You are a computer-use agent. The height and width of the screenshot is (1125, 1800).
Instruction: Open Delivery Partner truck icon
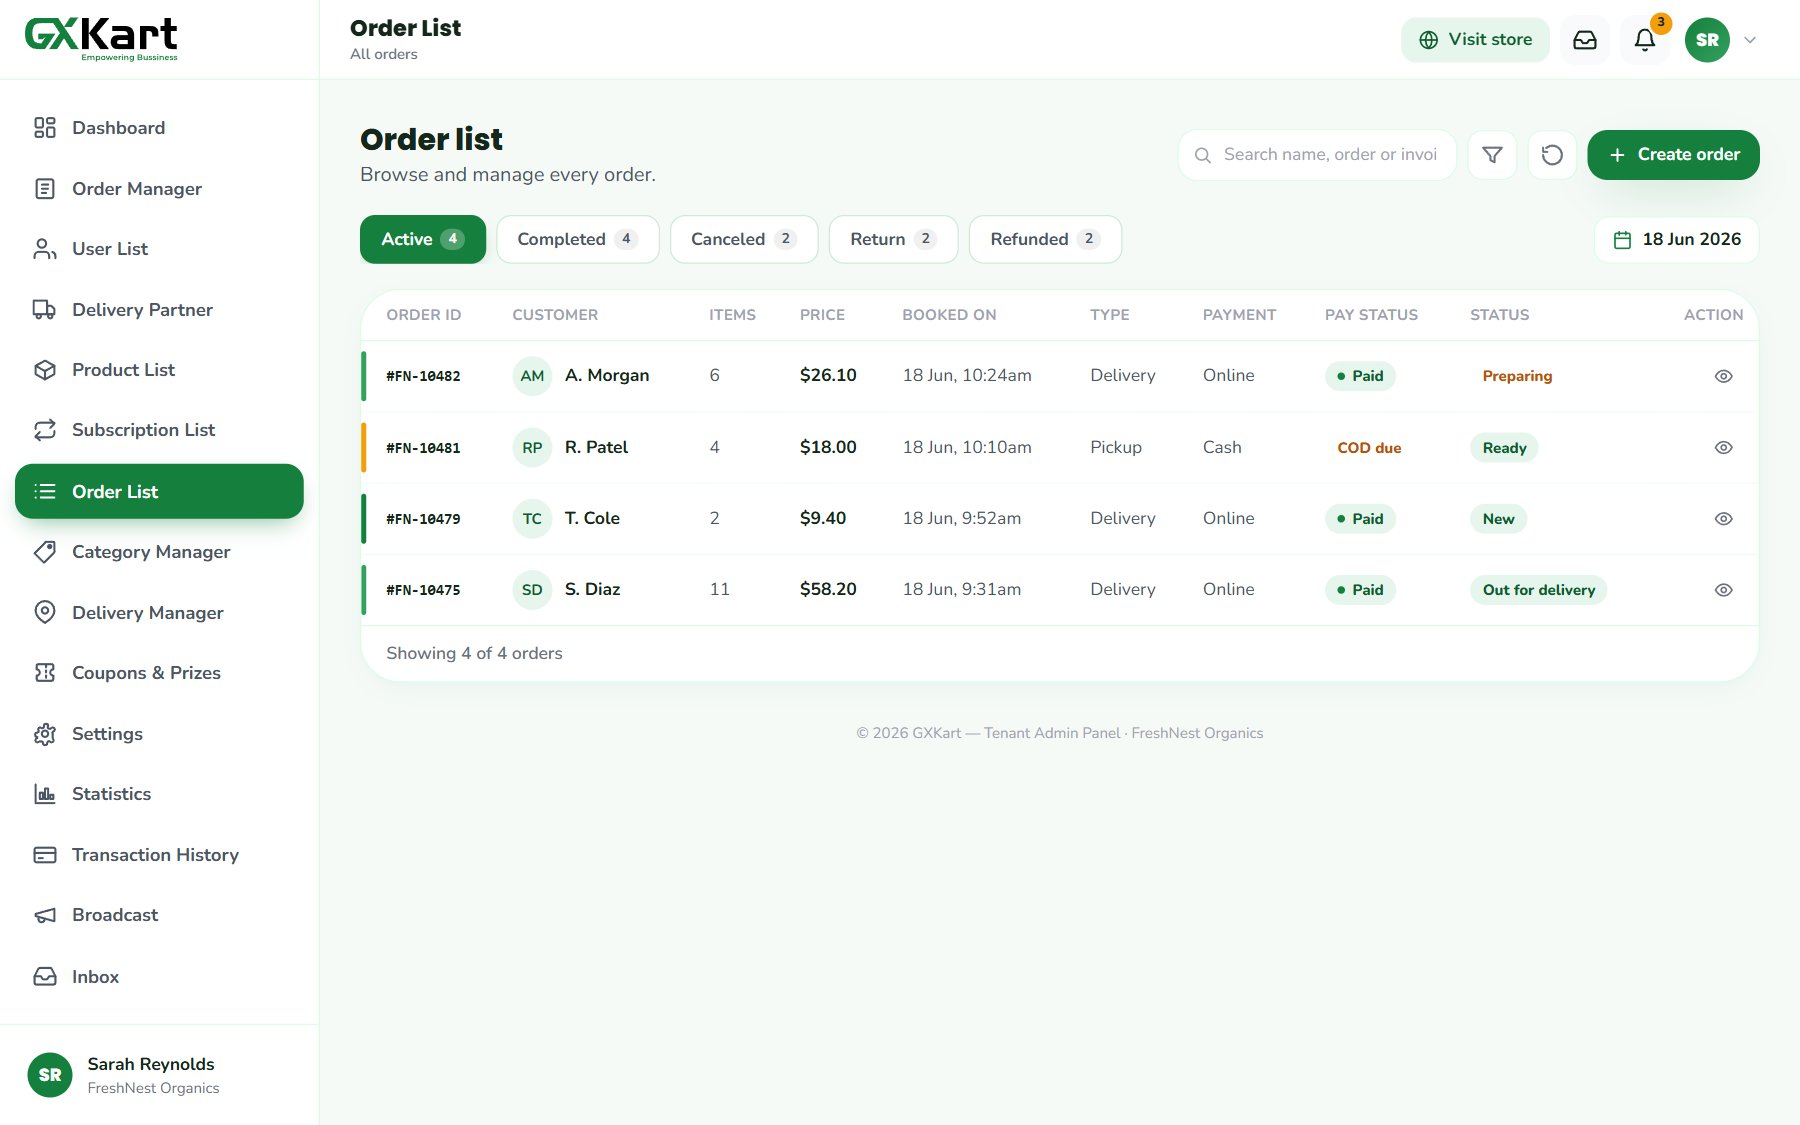click(45, 310)
